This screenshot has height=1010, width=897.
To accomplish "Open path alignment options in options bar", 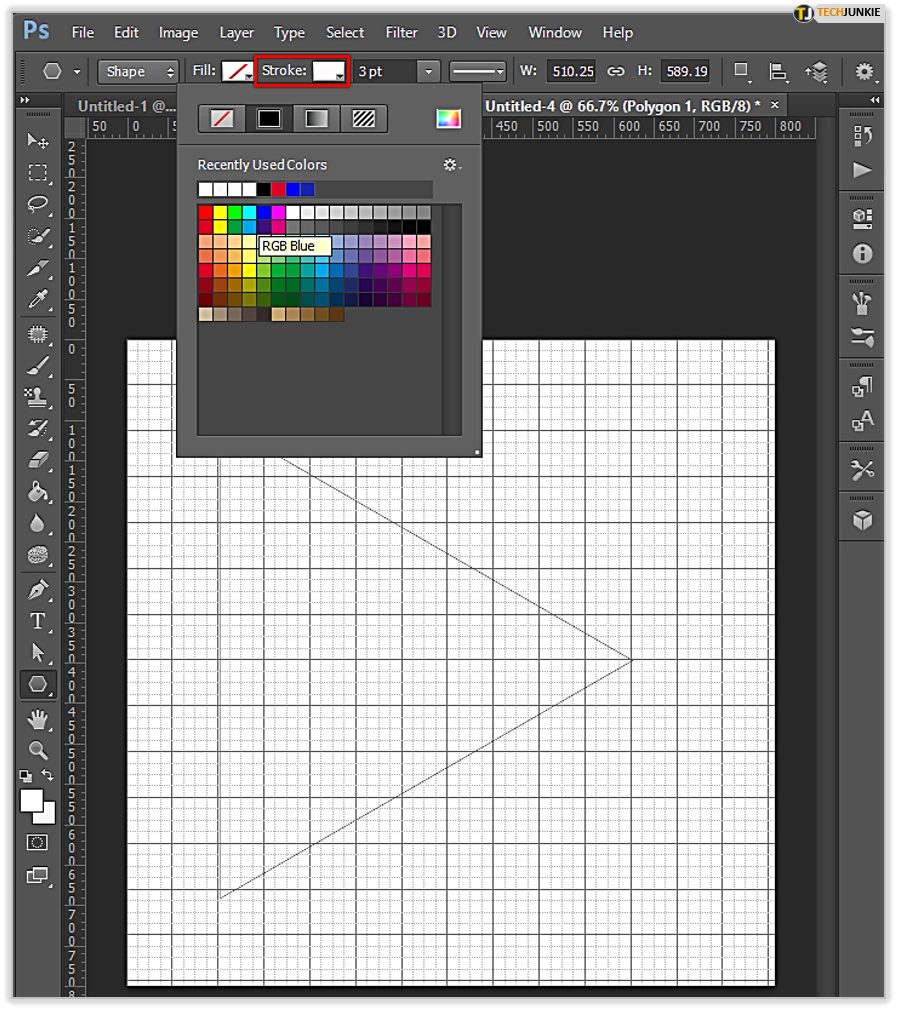I will [x=779, y=71].
